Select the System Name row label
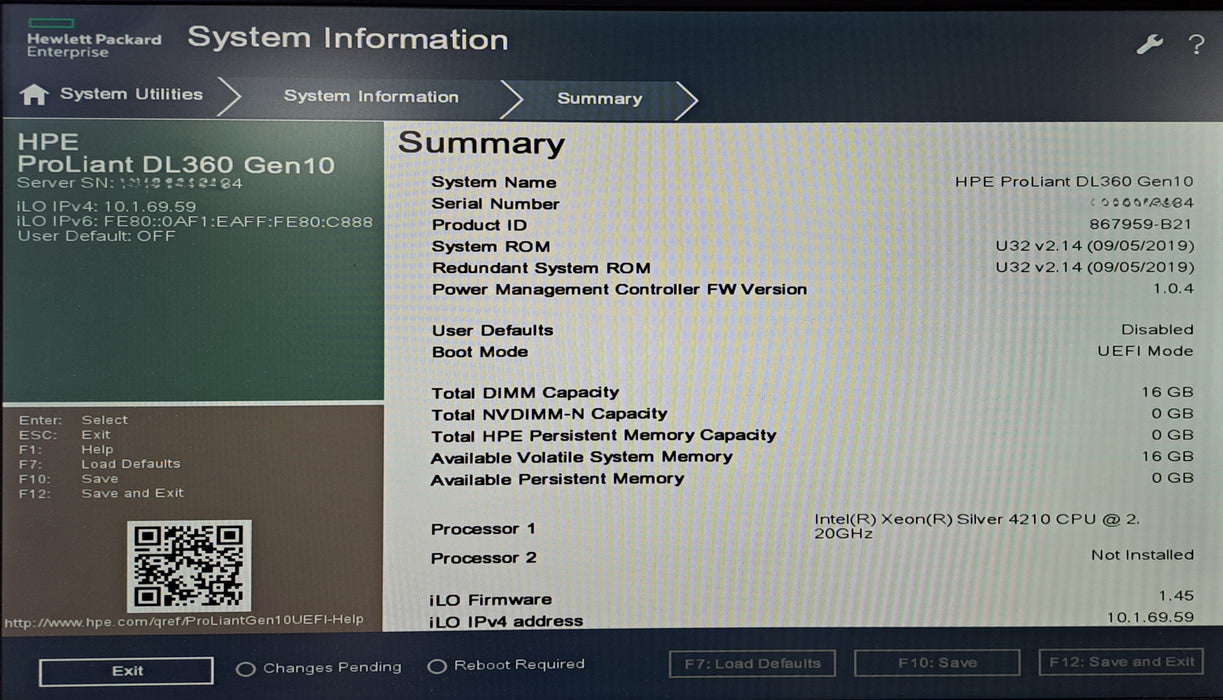This screenshot has width=1223, height=700. tap(494, 182)
